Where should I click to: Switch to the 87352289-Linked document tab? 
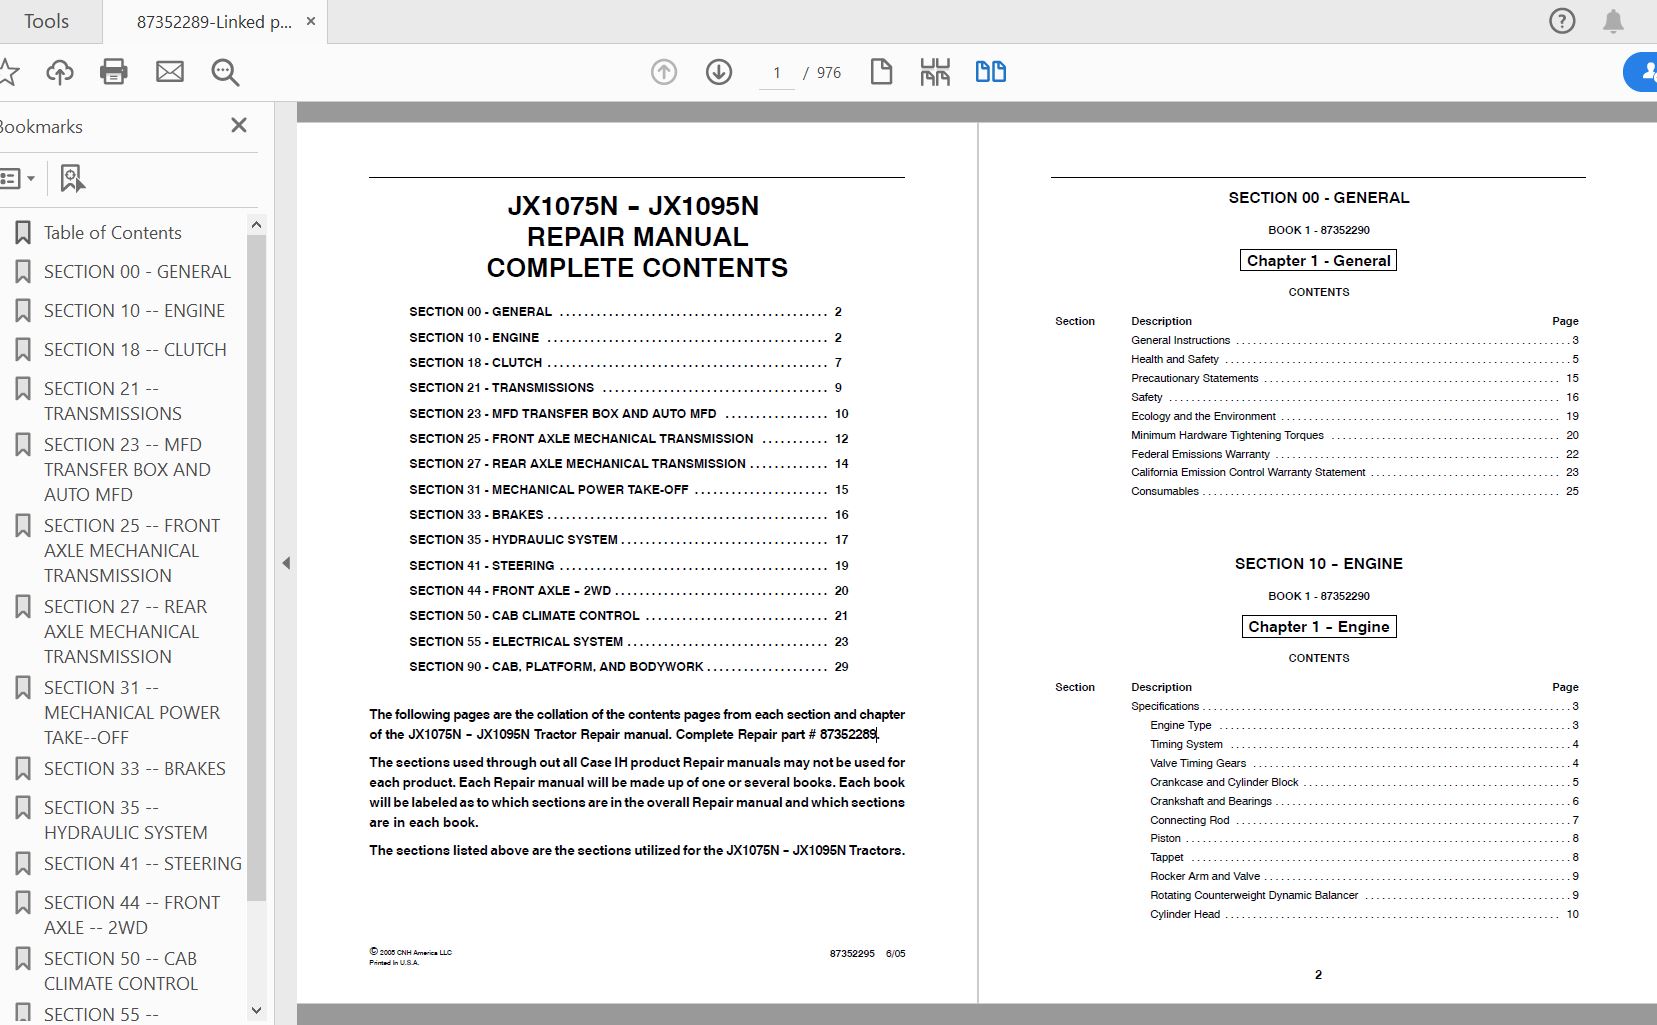coord(214,22)
